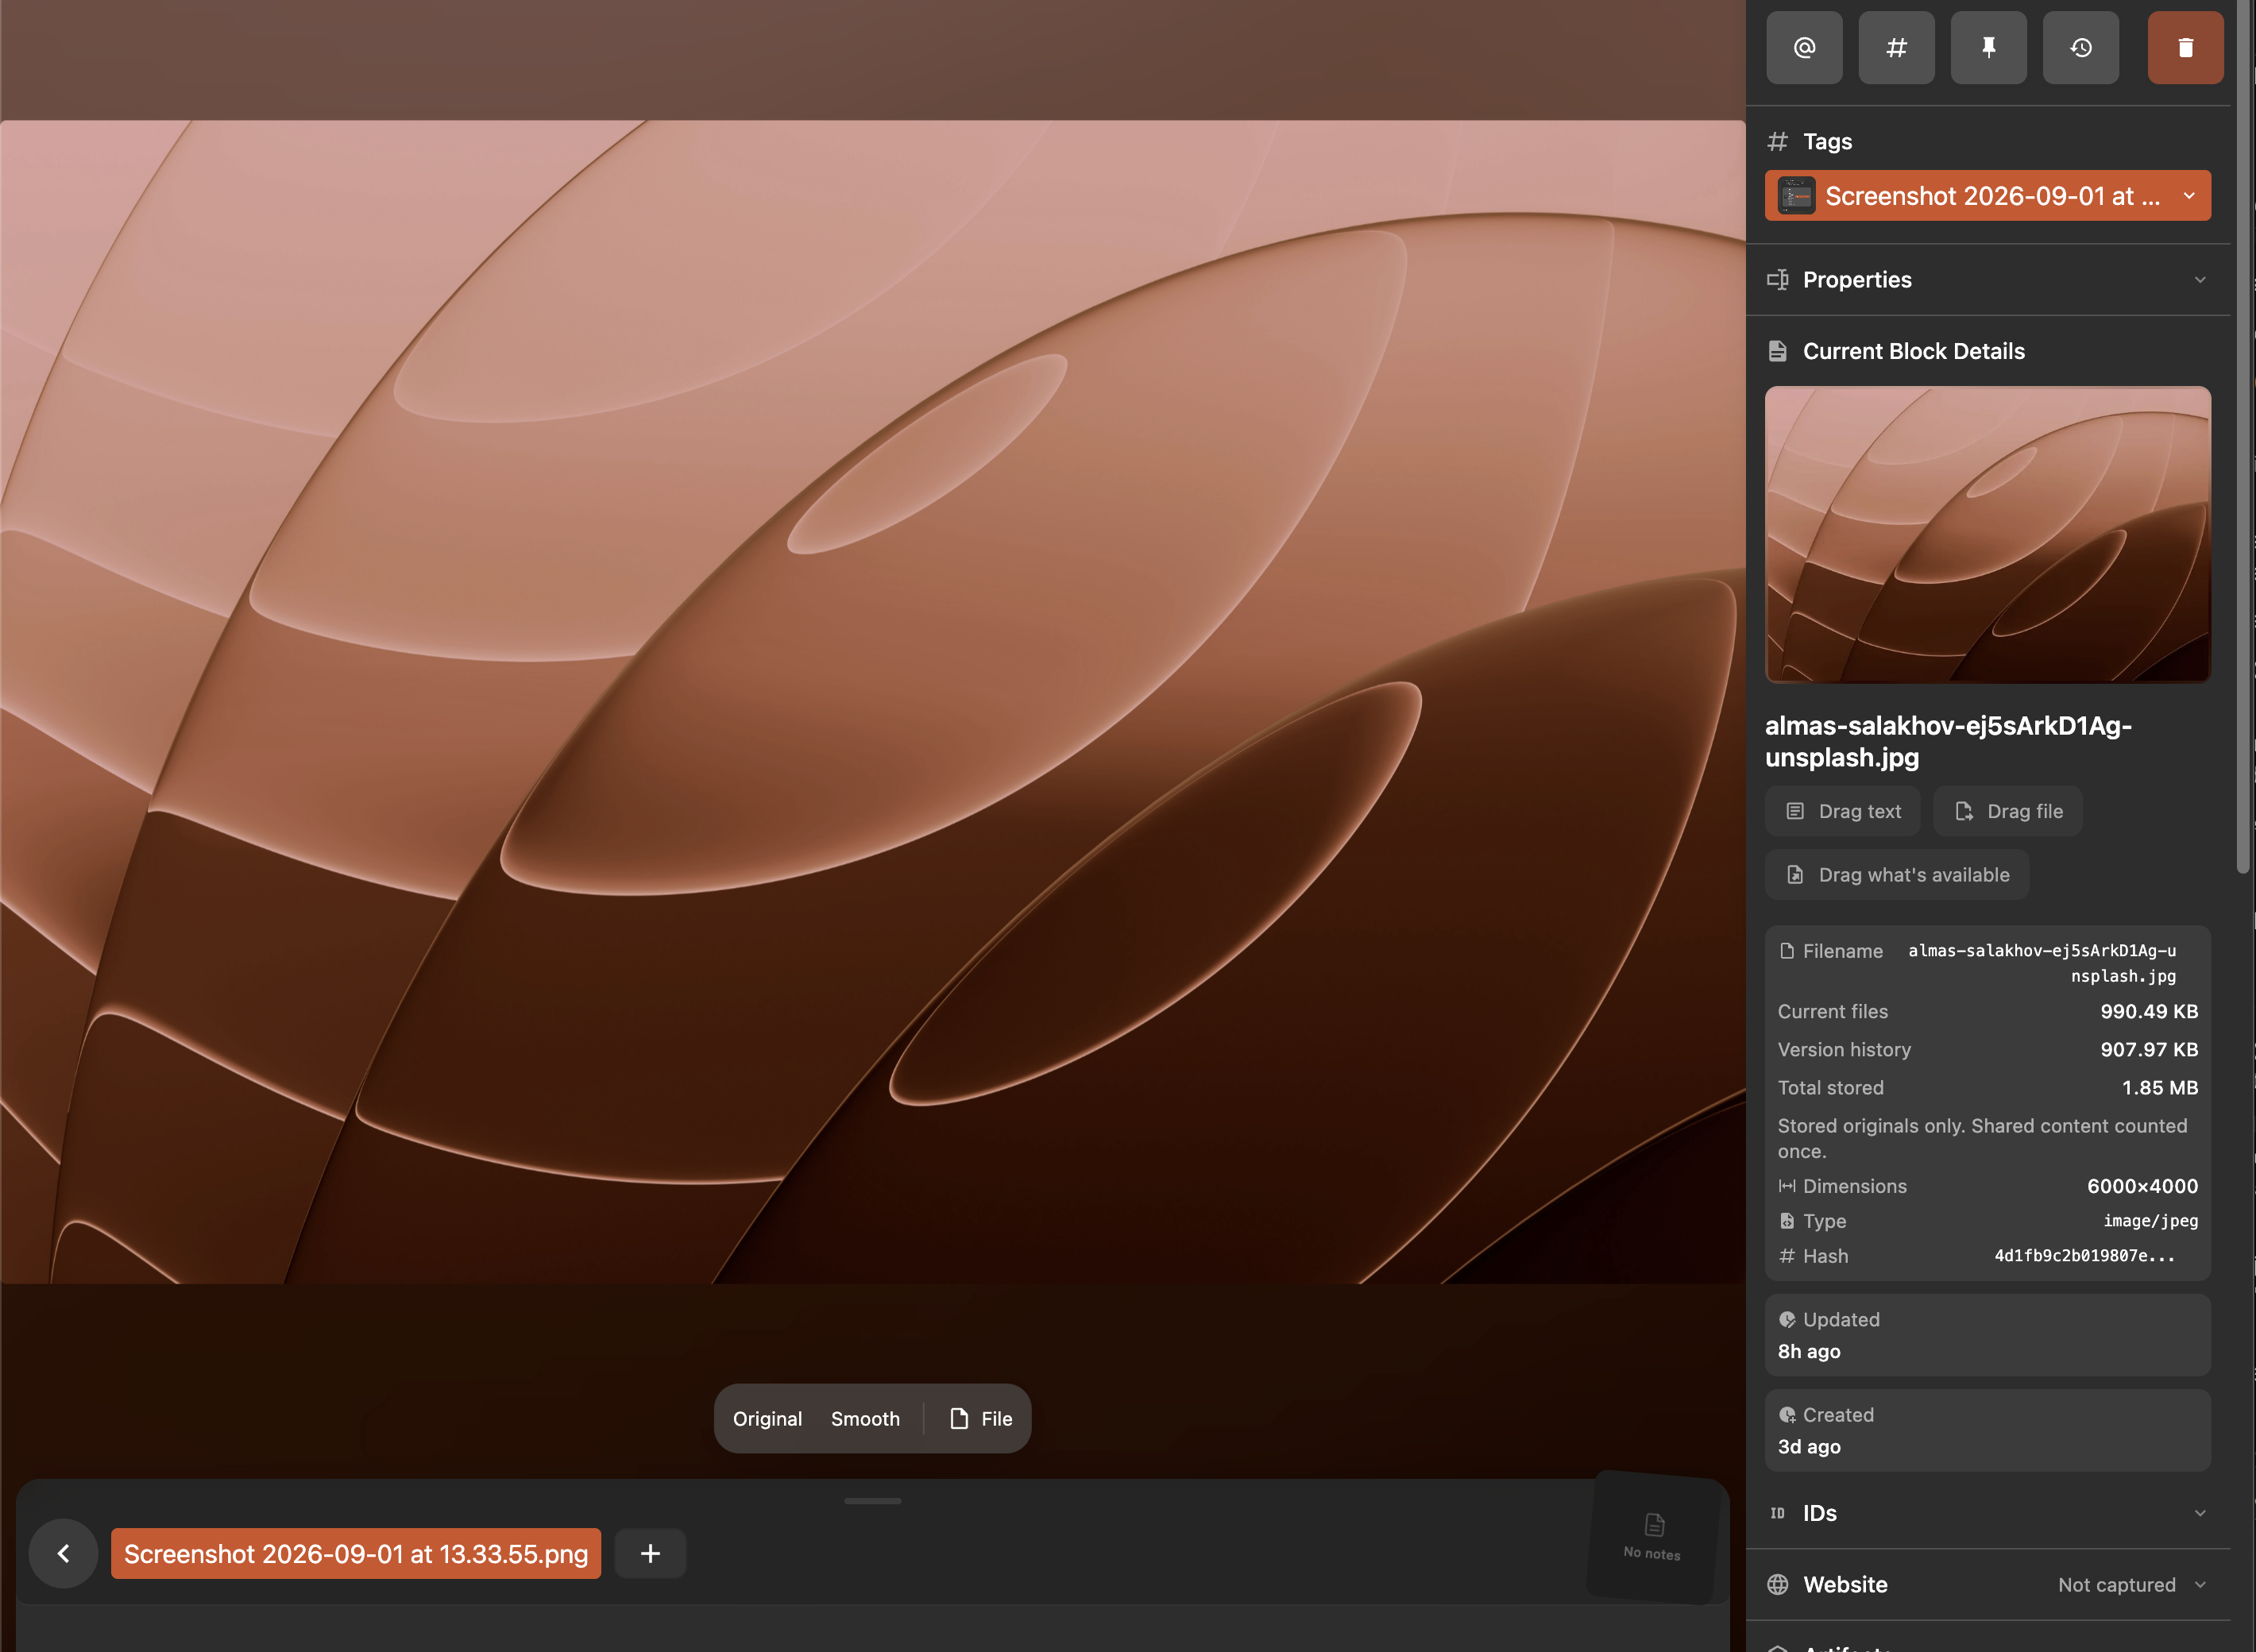Viewport: 2256px width, 1652px height.
Task: Open the No notes card
Action: point(1652,1537)
